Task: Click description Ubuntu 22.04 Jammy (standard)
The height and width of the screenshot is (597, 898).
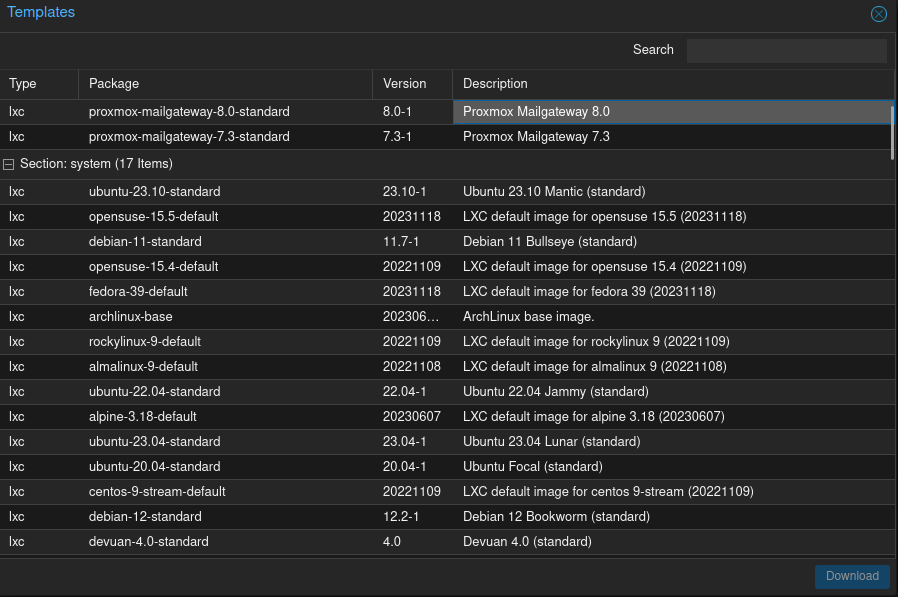Action: [556, 392]
